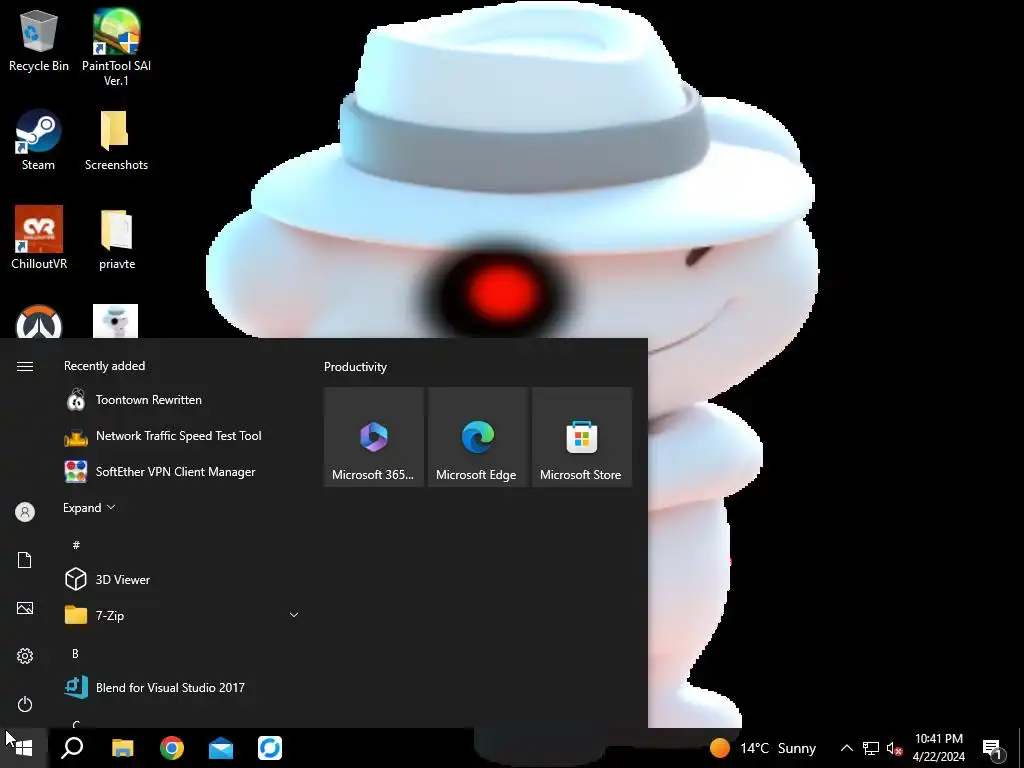This screenshot has height=768, width=1024.
Task: Select the Screenshots folder on desktop
Action: 116,140
